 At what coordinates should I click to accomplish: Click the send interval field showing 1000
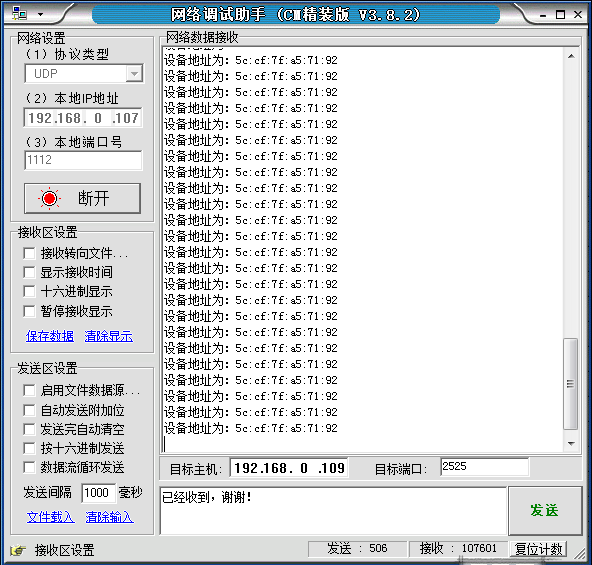pos(99,493)
